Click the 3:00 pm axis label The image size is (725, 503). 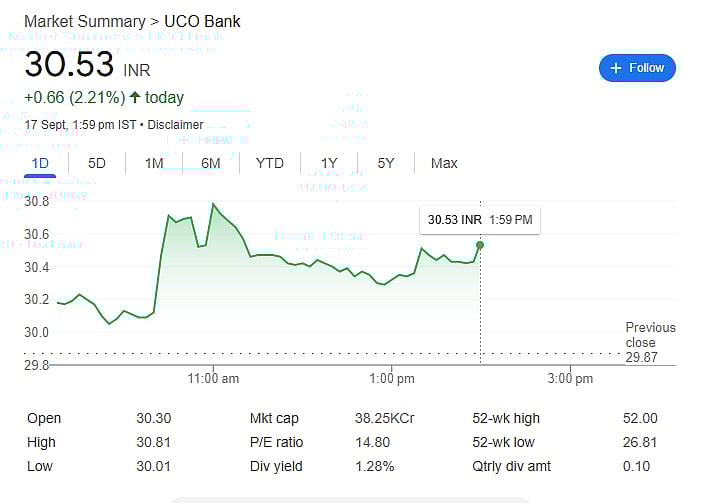[x=570, y=379]
